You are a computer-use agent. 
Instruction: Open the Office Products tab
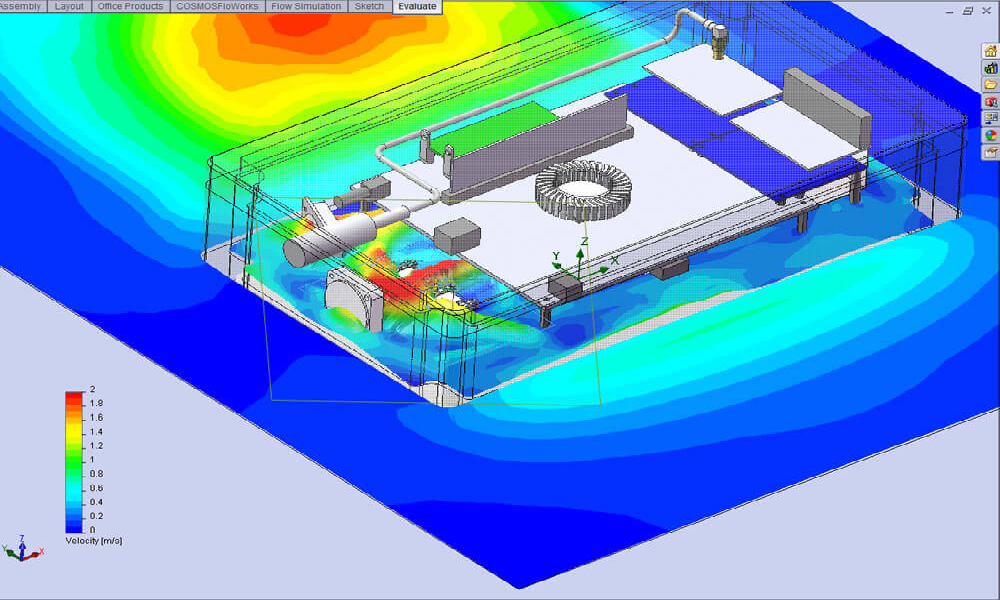(x=131, y=6)
